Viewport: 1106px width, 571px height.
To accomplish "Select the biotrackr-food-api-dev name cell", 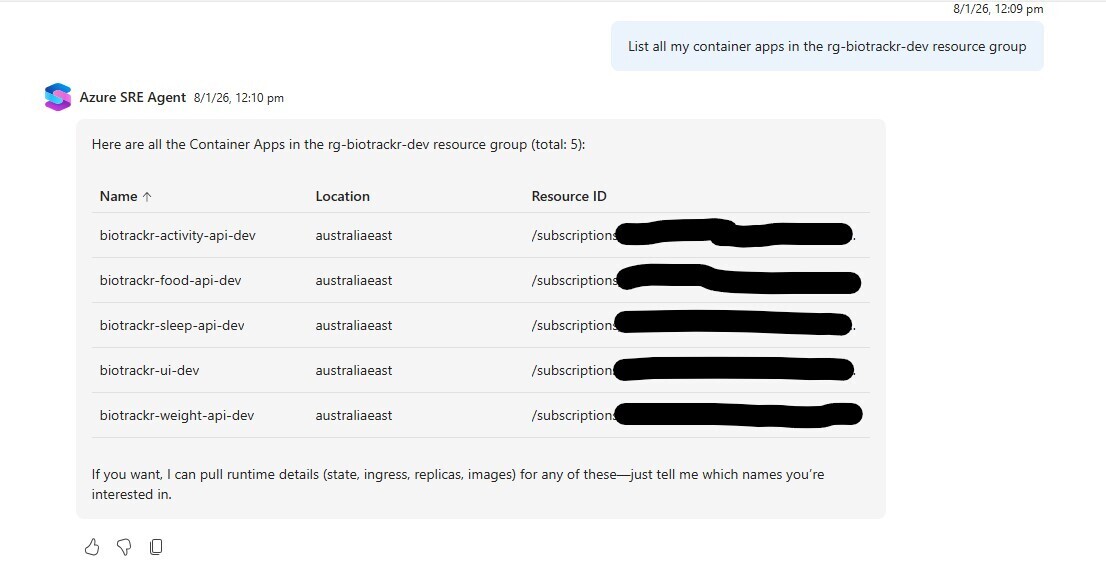I will pyautogui.click(x=170, y=280).
